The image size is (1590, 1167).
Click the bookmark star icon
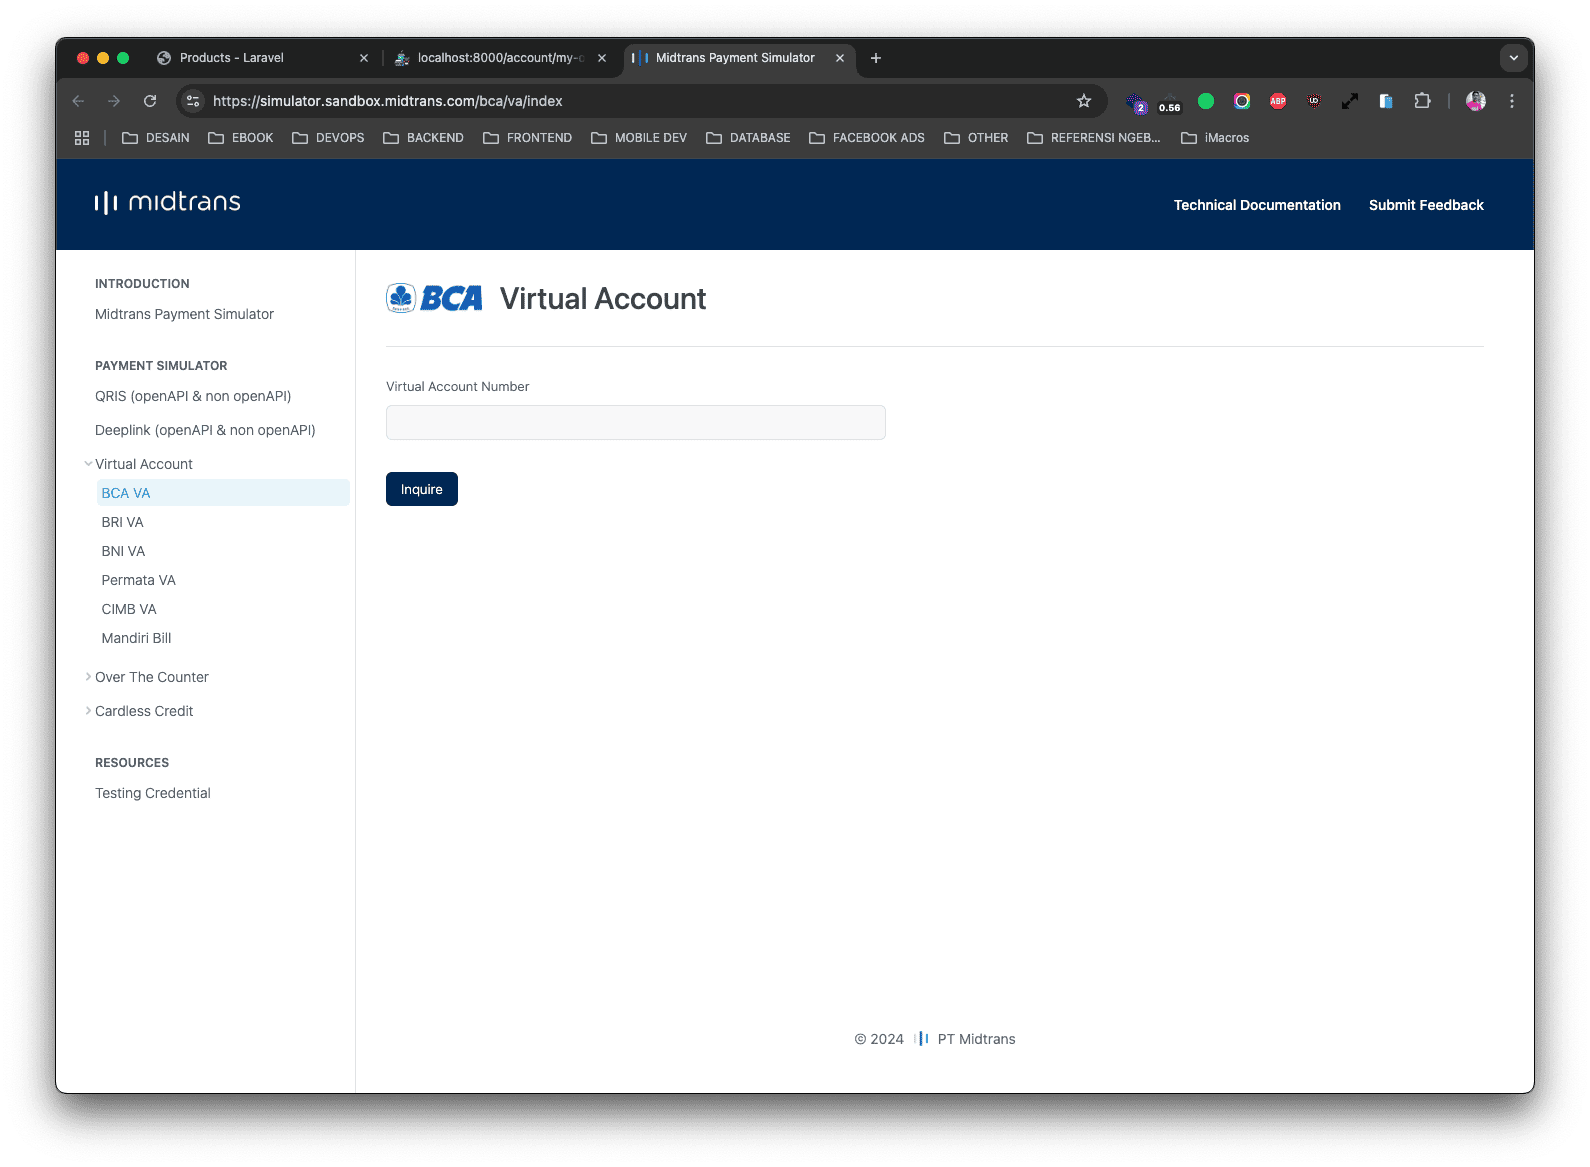point(1084,101)
